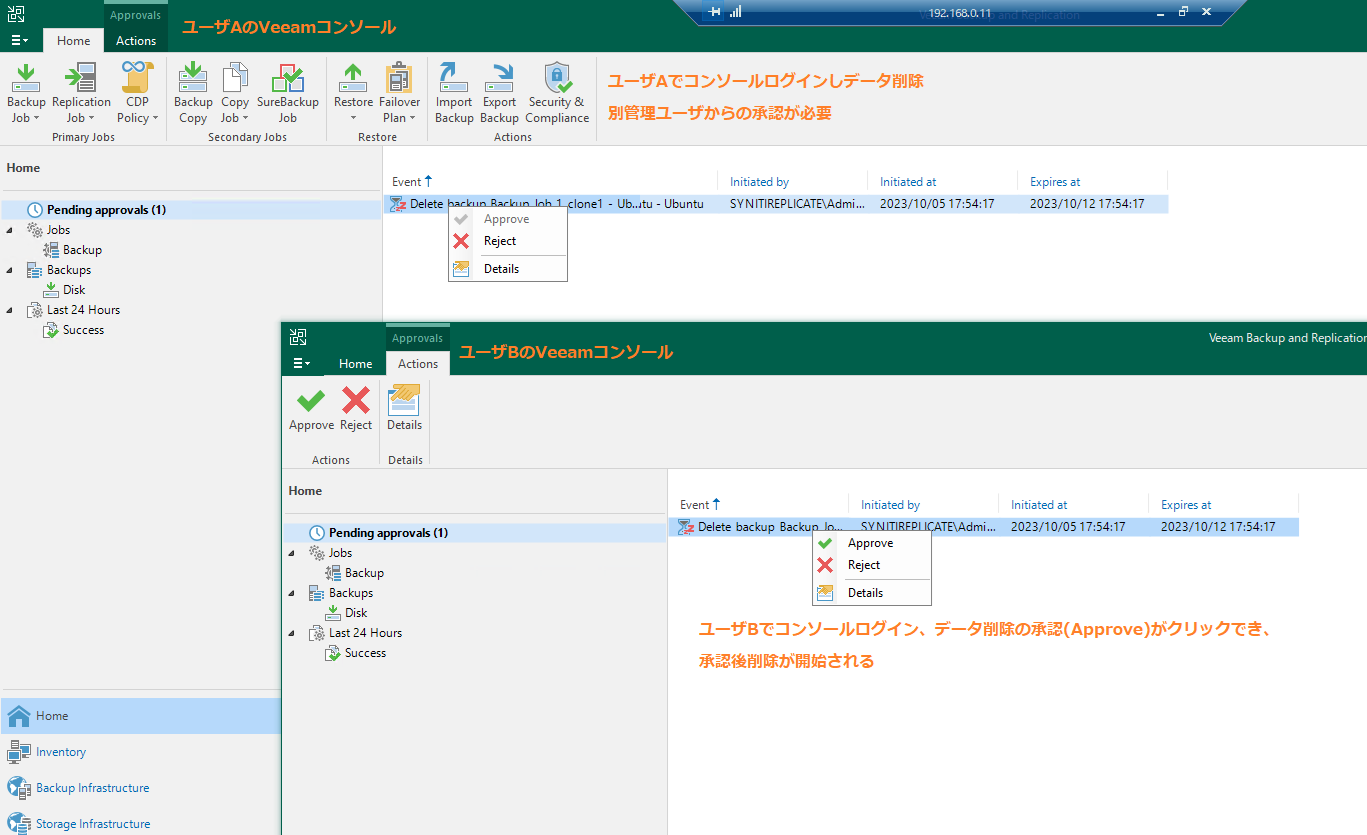Image resolution: width=1367 pixels, height=835 pixels.
Task: Select Success node in User B tree
Action: (x=365, y=653)
